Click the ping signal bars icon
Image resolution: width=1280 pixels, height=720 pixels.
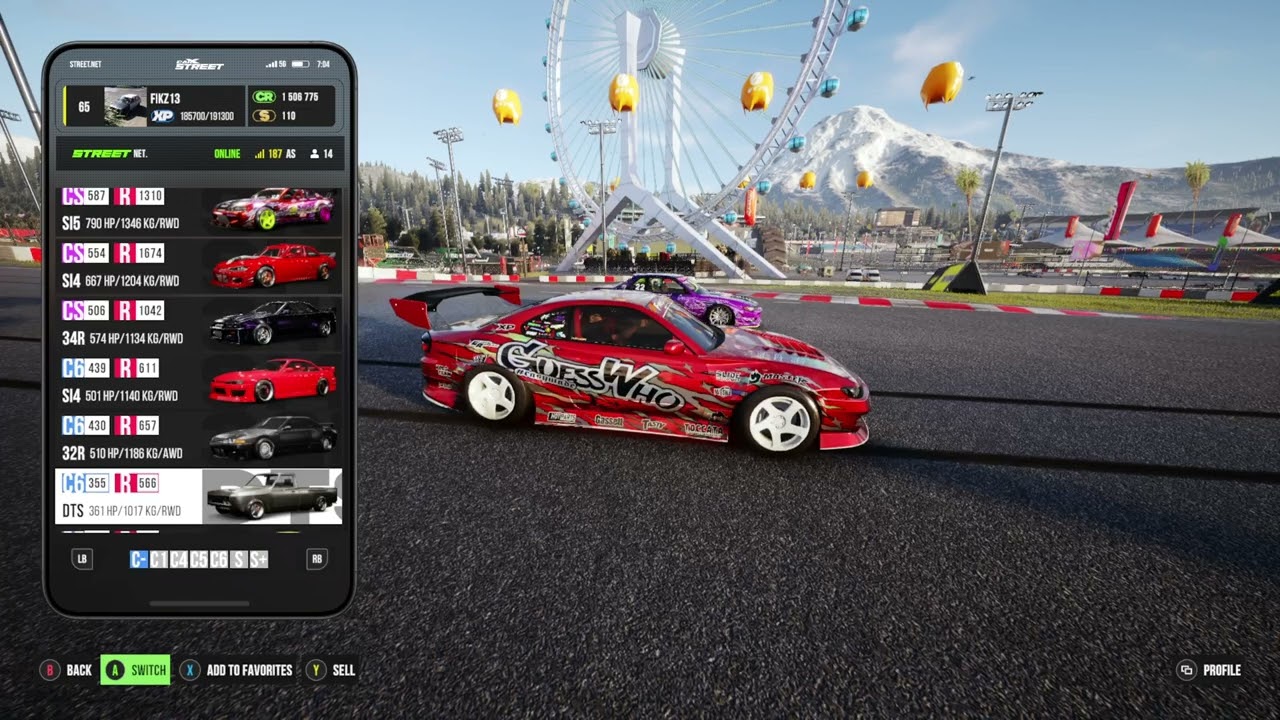(x=259, y=154)
